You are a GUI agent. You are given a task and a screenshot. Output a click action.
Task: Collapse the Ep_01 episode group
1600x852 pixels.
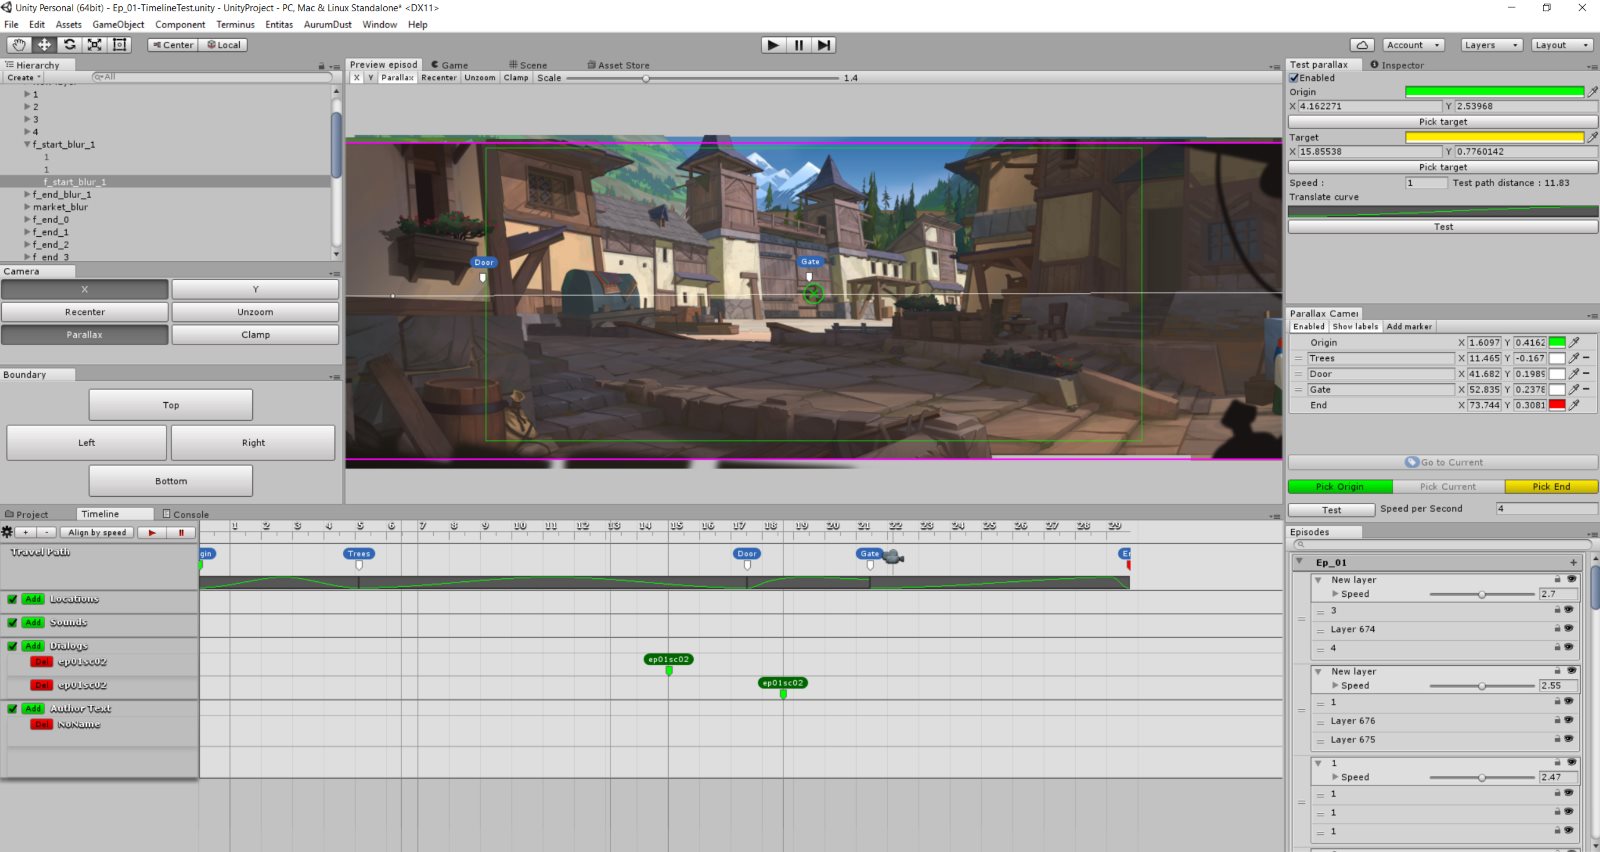tap(1299, 562)
